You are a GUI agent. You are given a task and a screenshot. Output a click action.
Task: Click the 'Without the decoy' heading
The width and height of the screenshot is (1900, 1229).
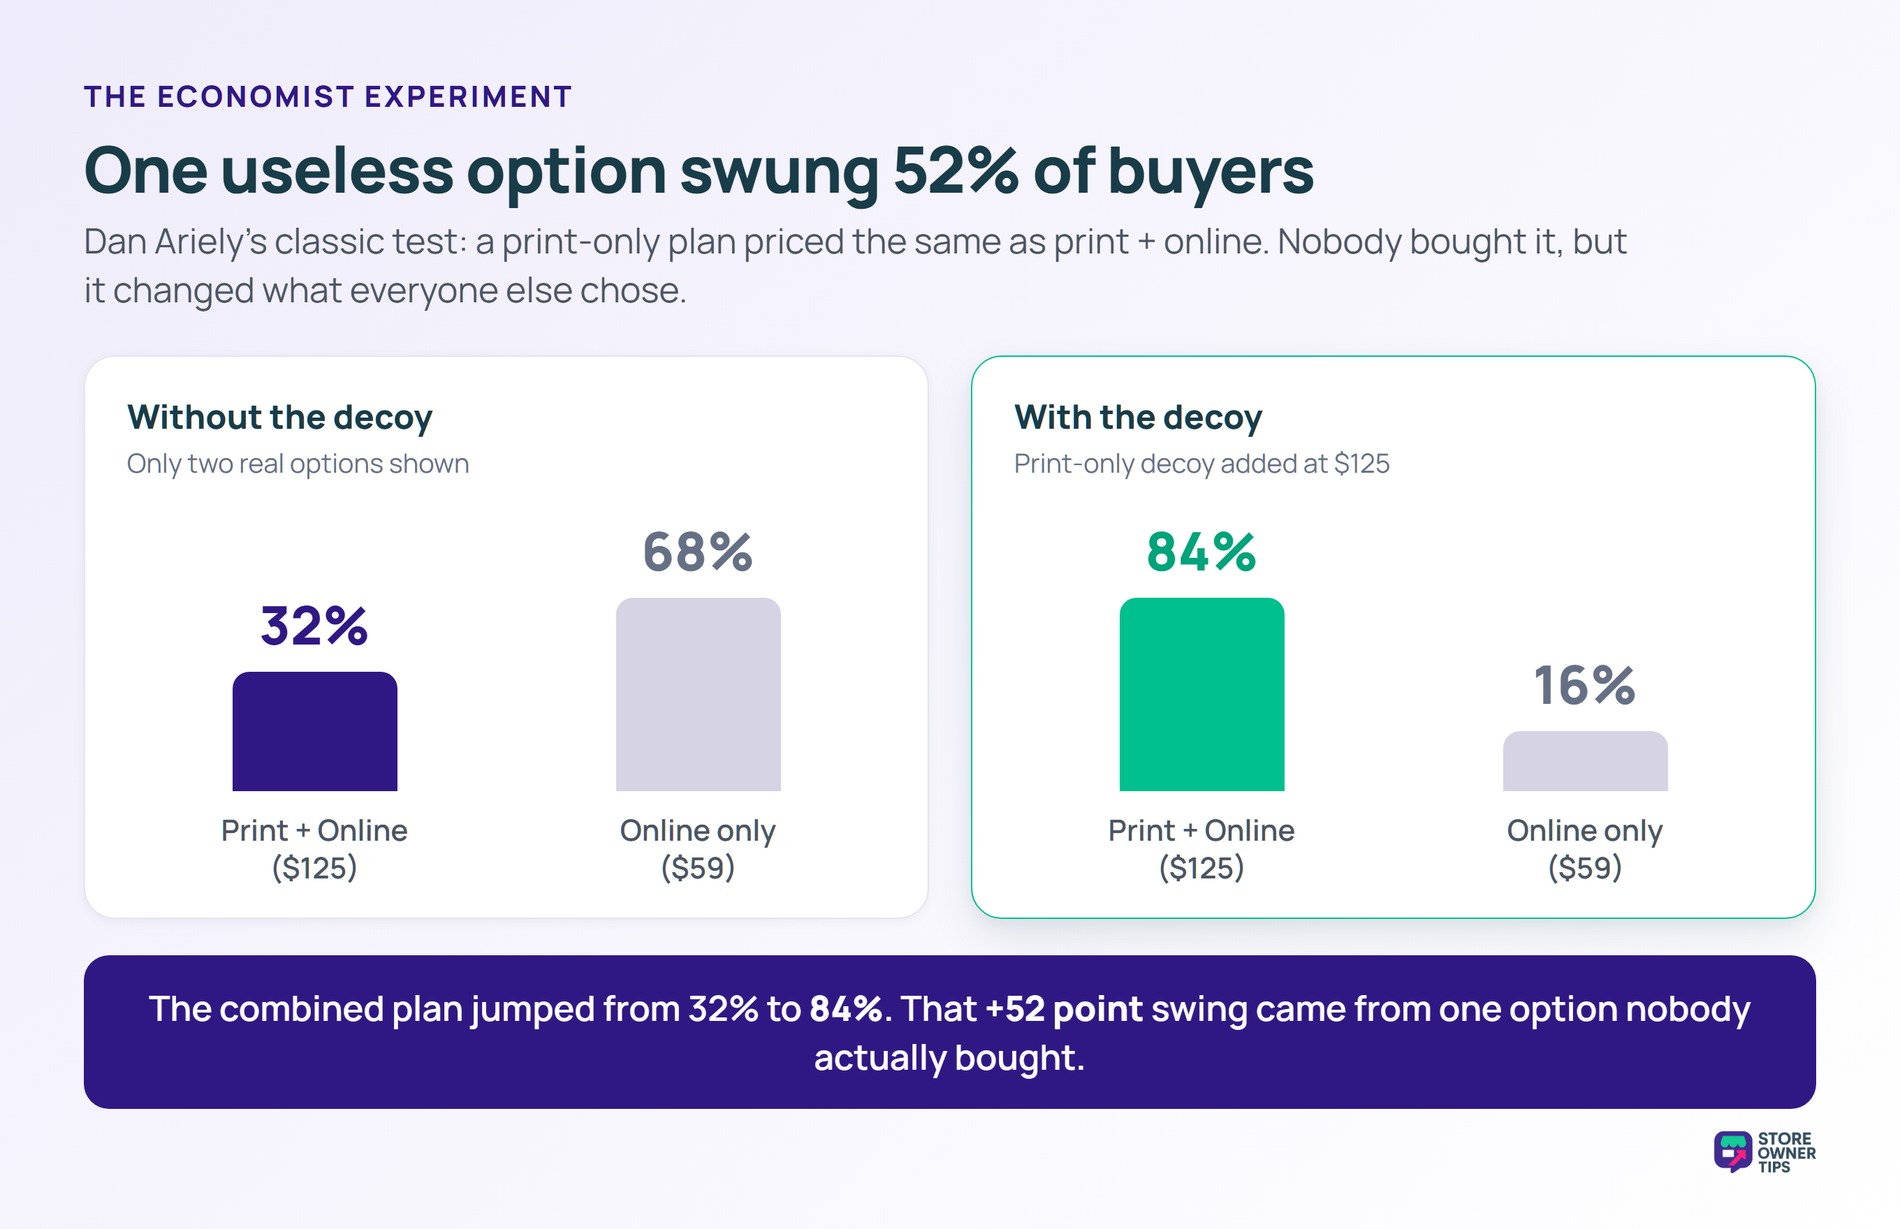tap(280, 417)
